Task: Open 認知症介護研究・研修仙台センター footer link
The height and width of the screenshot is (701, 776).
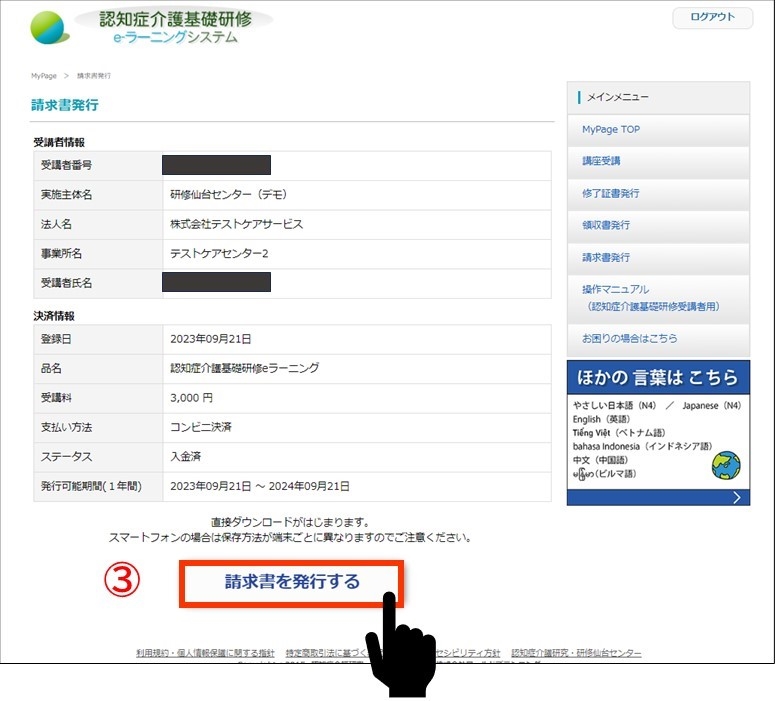Action: point(576,653)
